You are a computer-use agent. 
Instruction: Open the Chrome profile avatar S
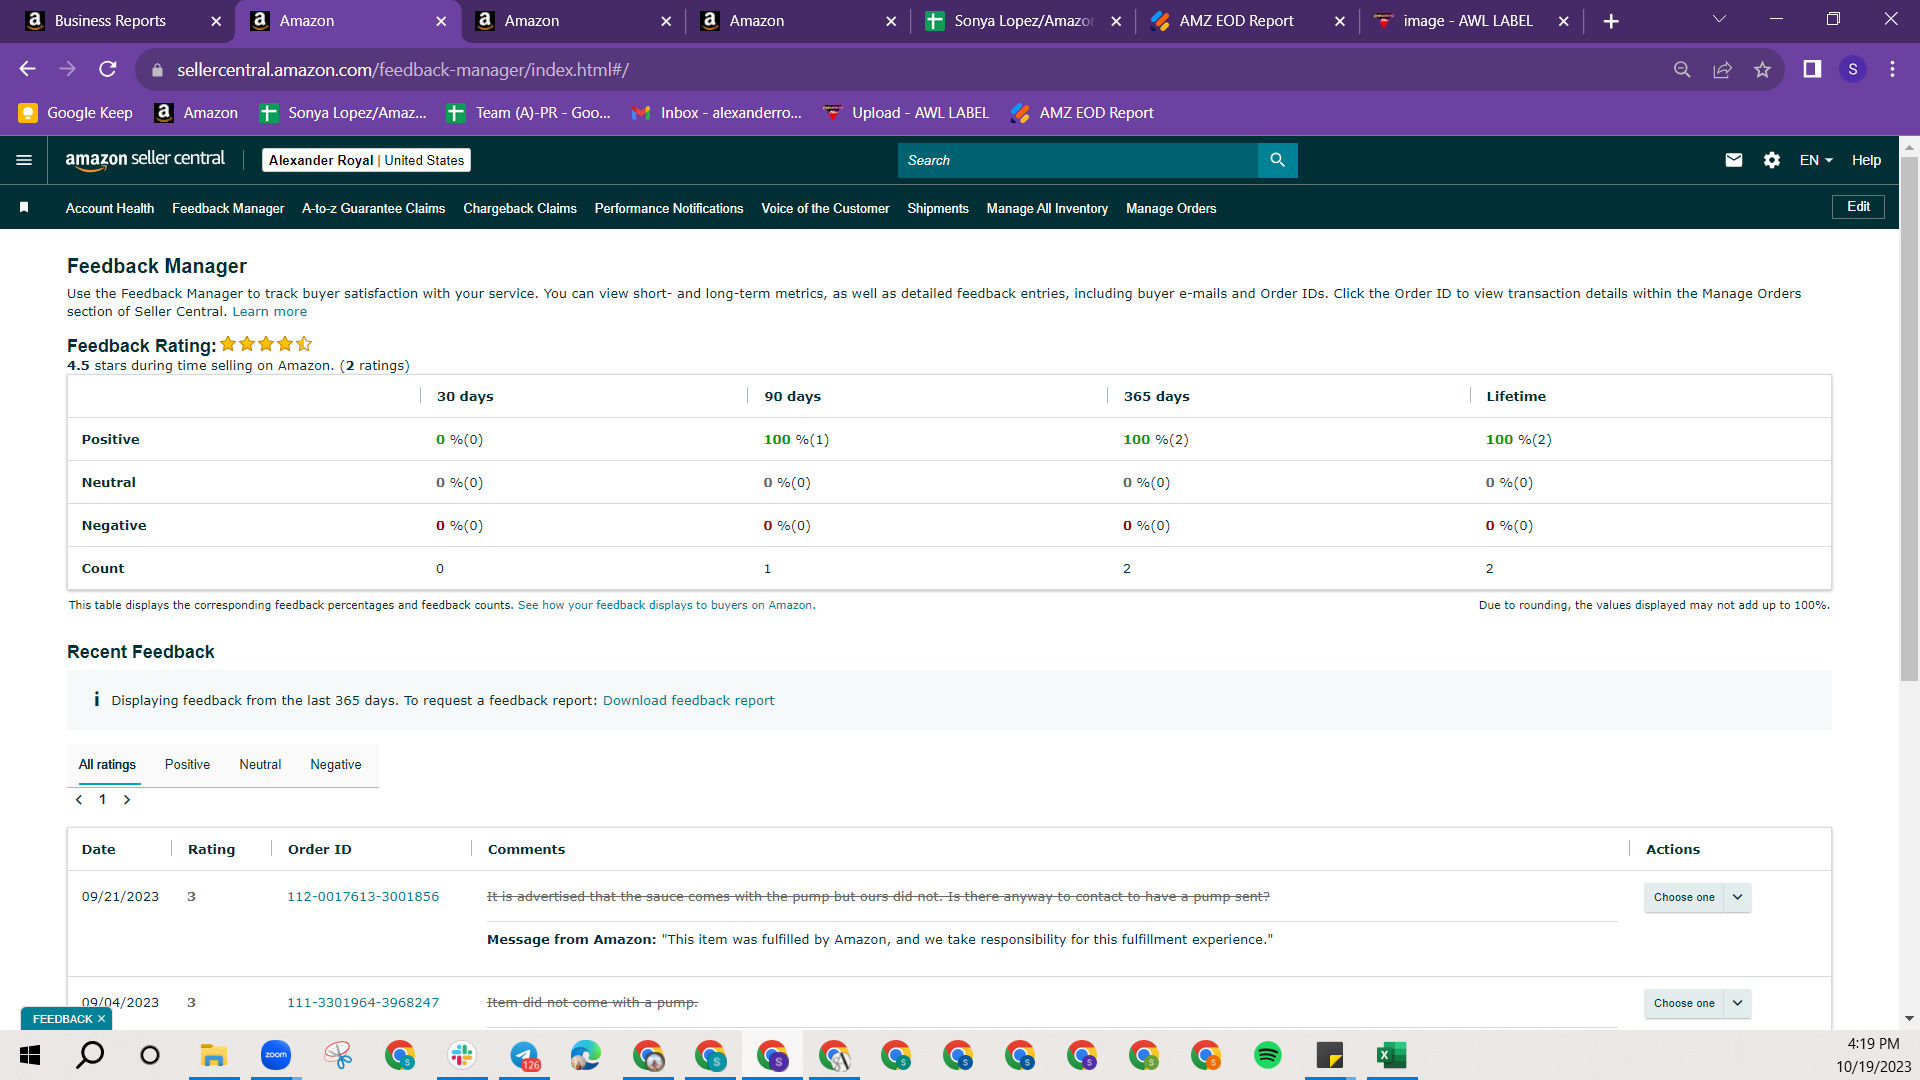pyautogui.click(x=1853, y=69)
